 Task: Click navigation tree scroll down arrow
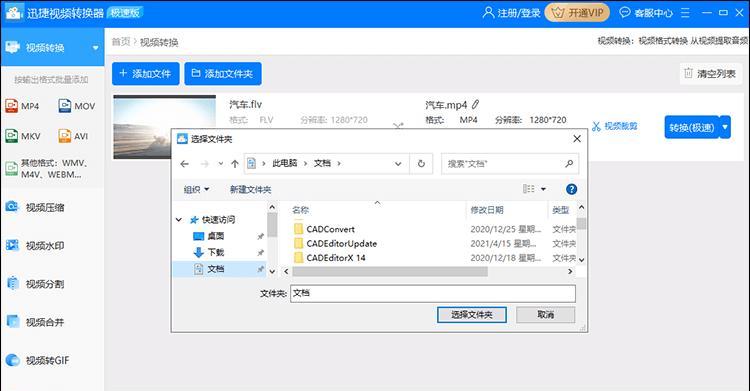[272, 271]
